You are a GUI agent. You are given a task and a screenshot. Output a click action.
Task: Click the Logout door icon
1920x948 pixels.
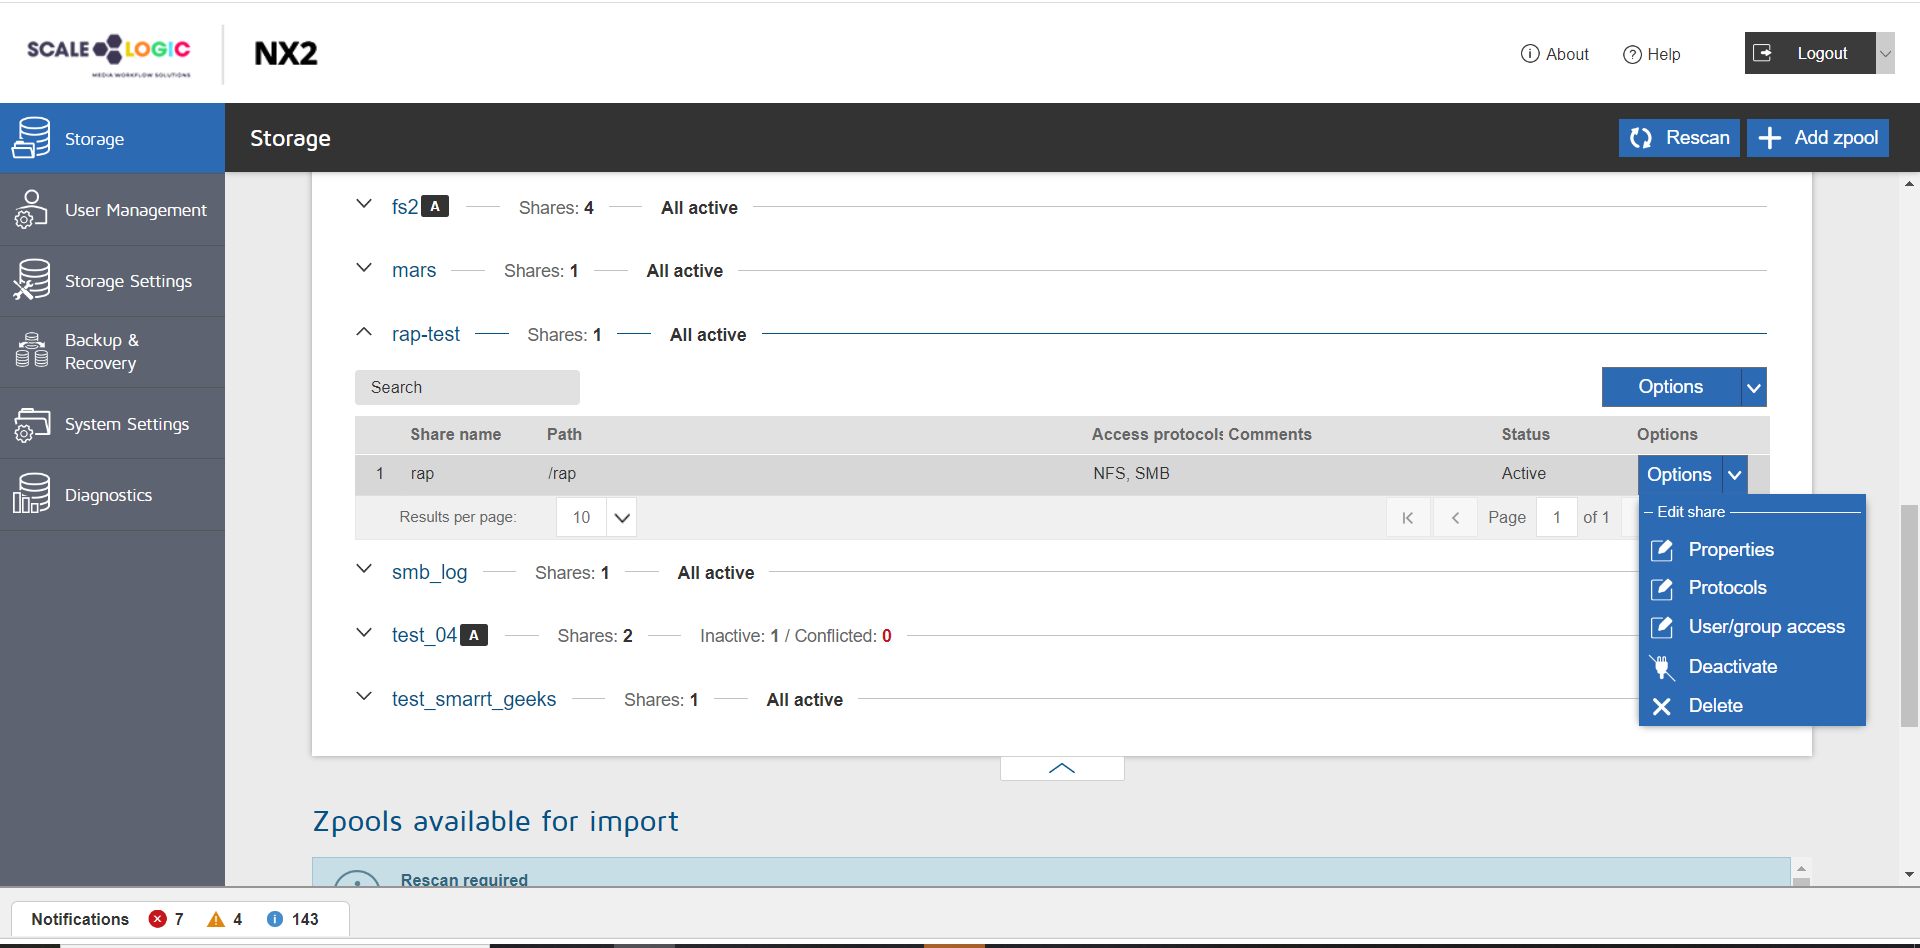pos(1763,53)
